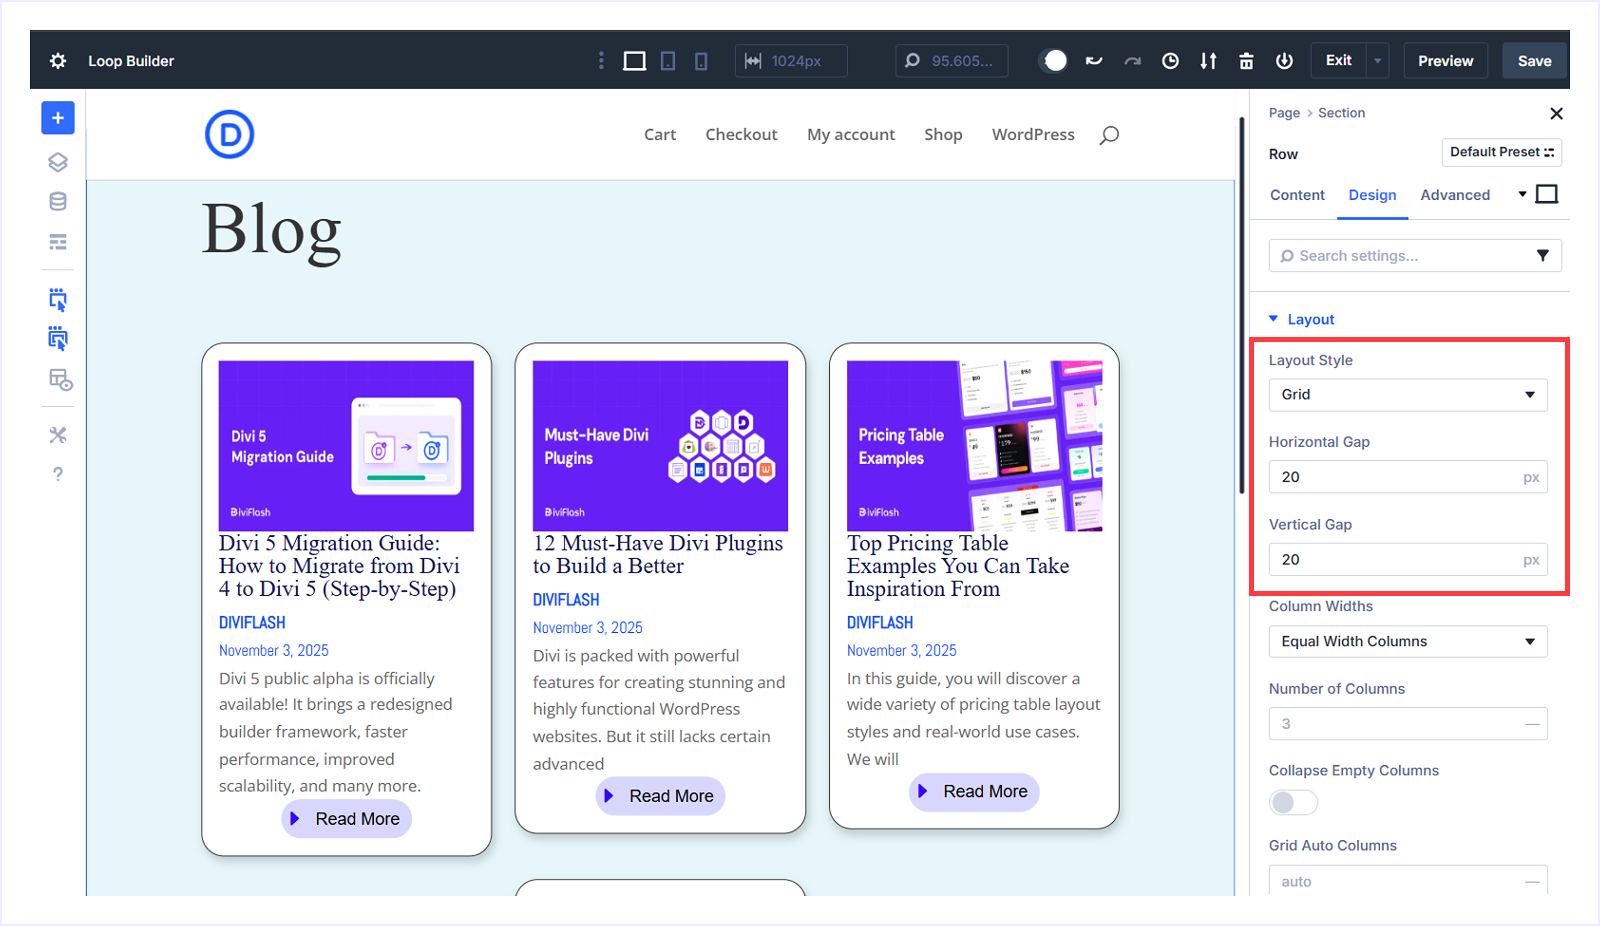The height and width of the screenshot is (926, 1600).
Task: Collapse the Layout section
Action: [x=1301, y=319]
